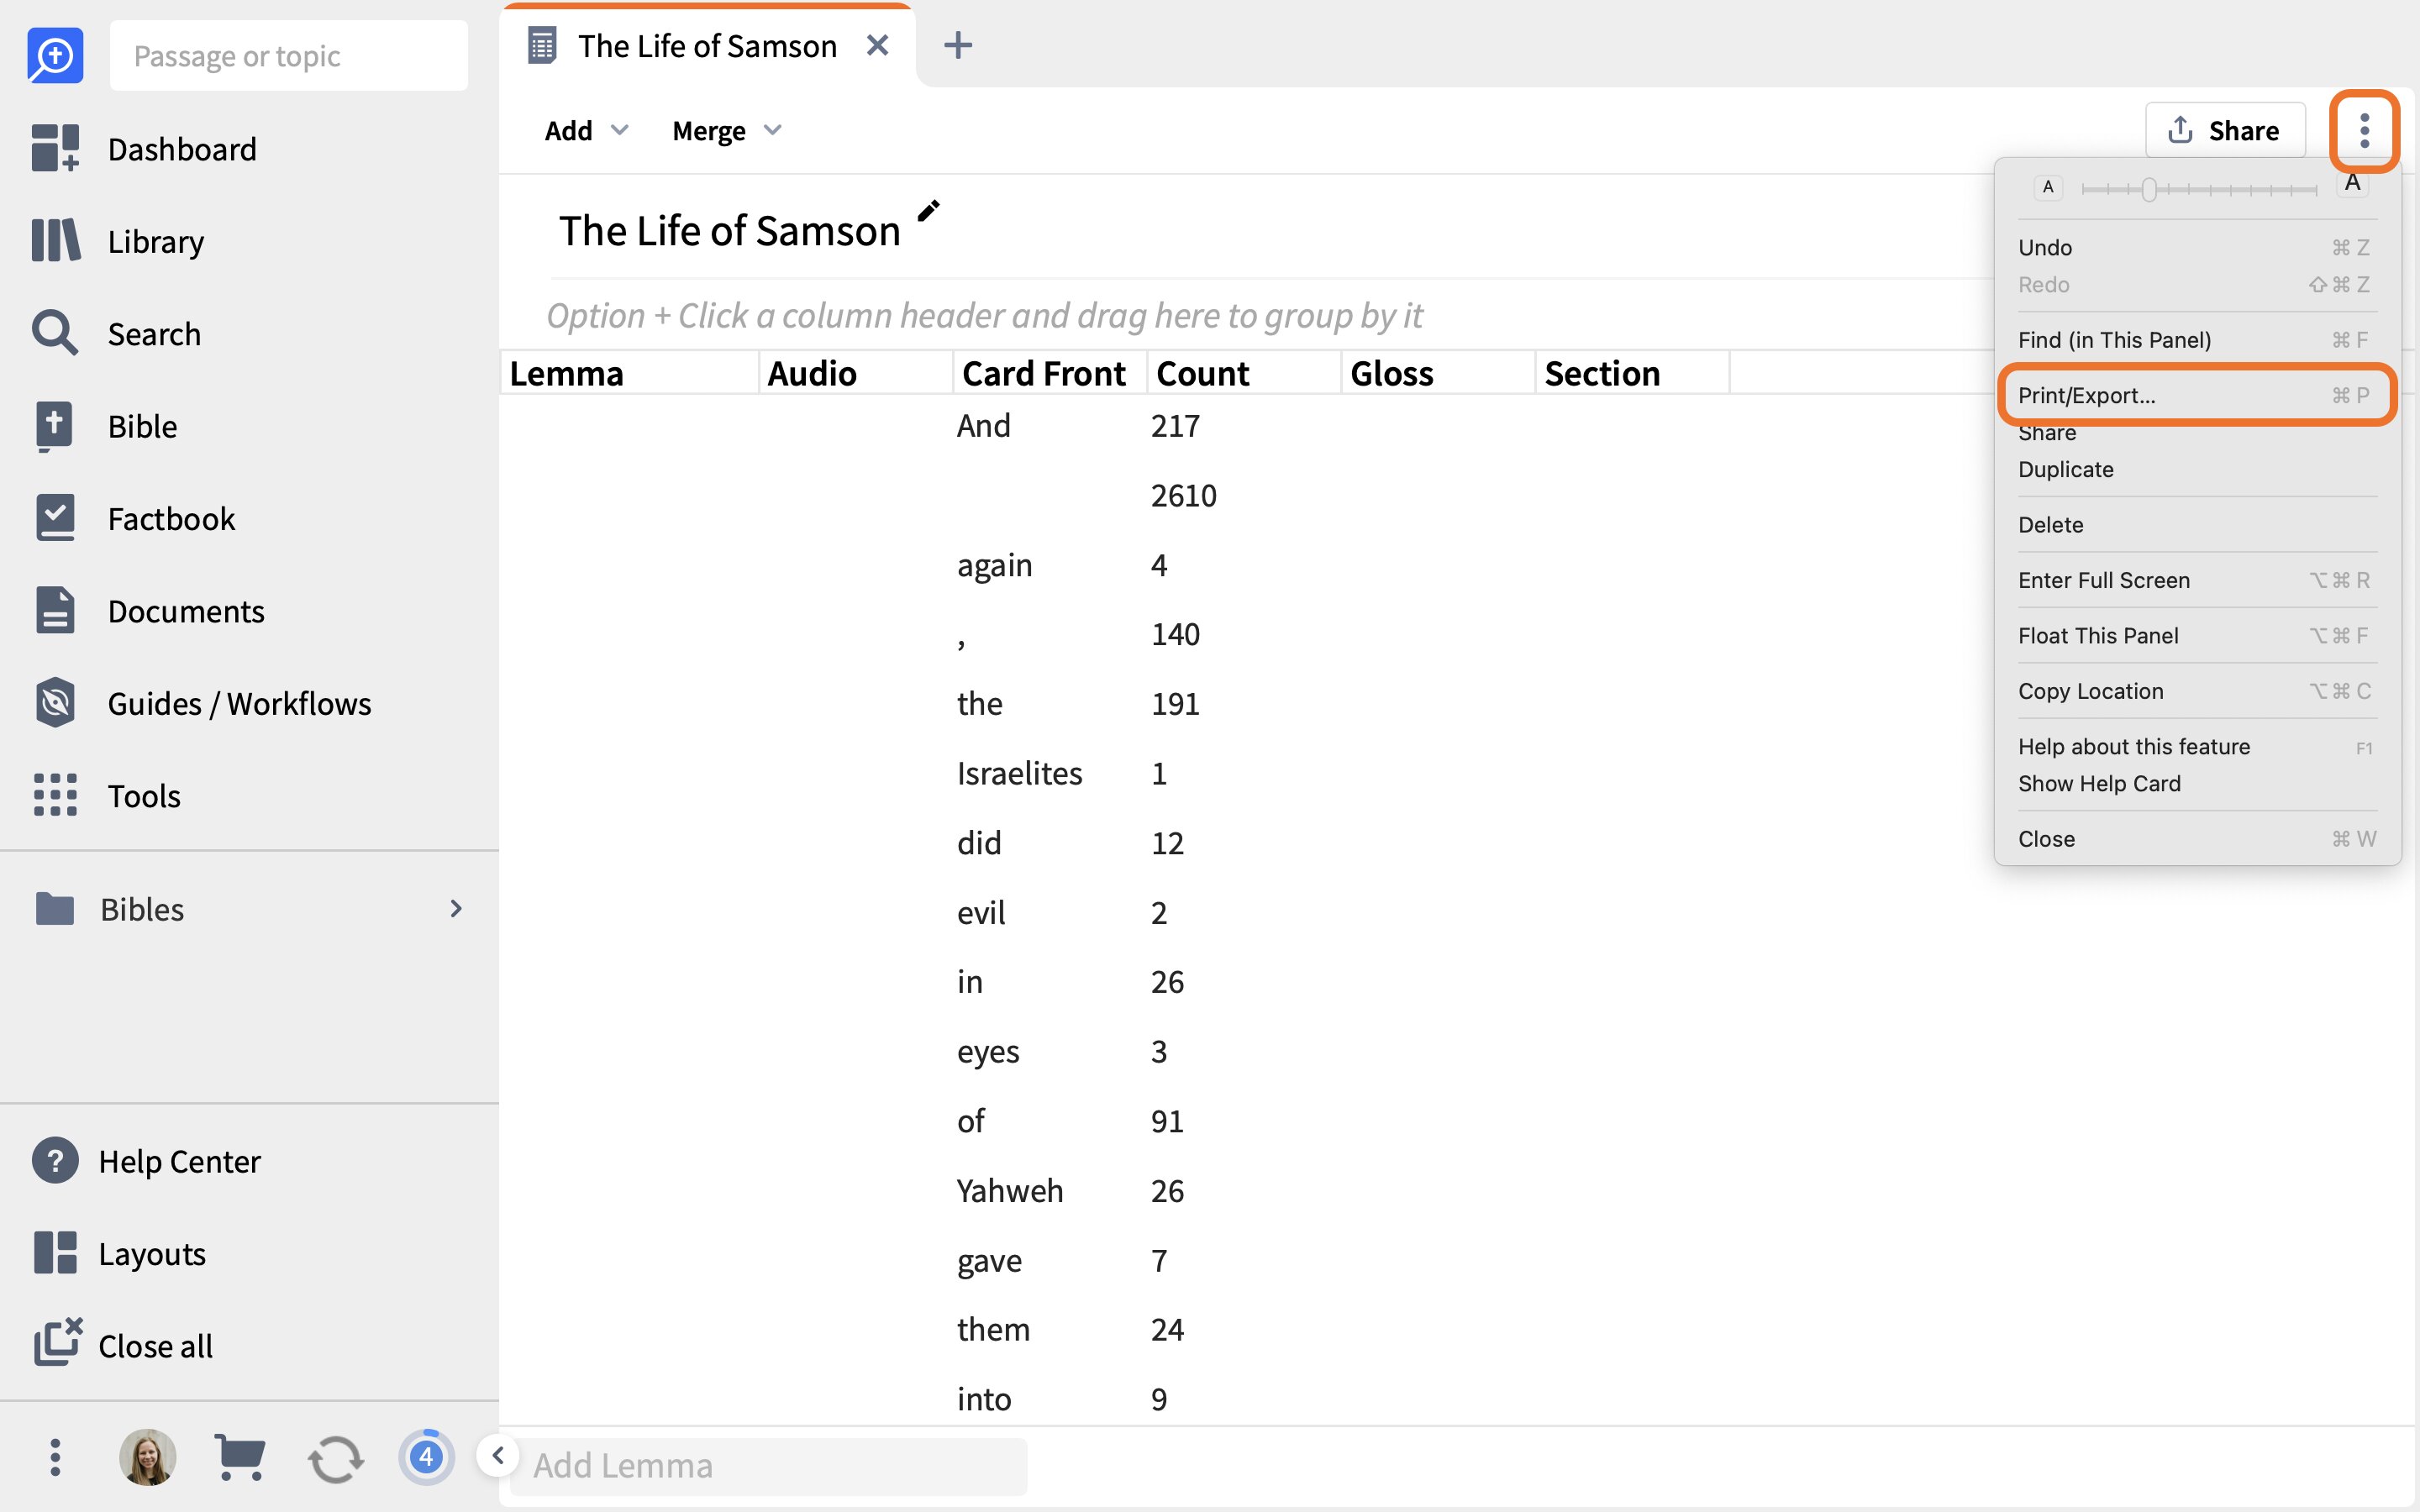Click the Add Lemma input field

pos(768,1465)
